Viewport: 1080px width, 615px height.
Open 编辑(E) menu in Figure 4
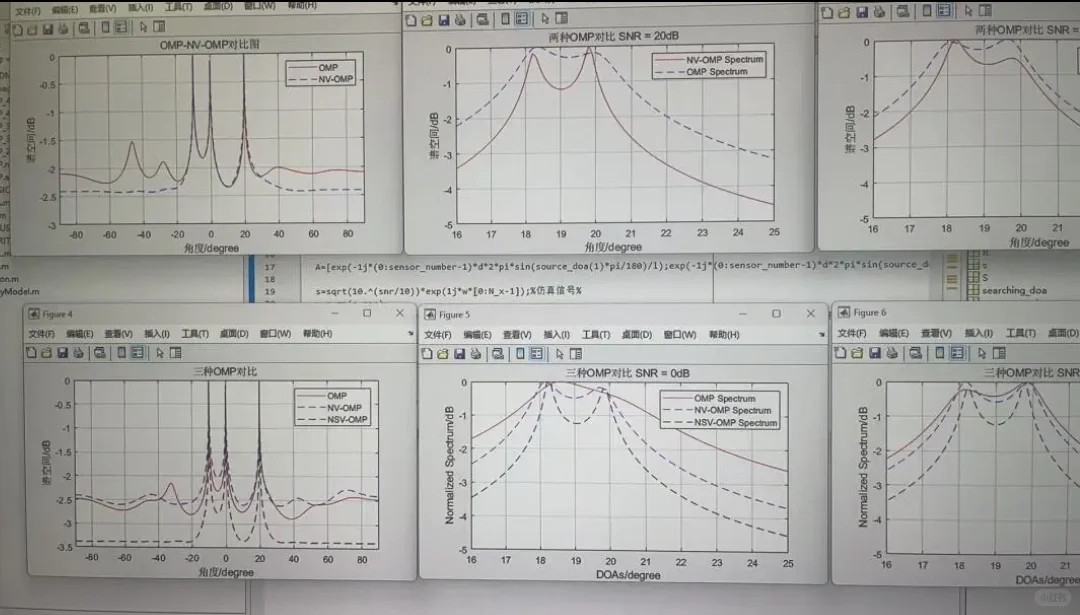[79, 333]
